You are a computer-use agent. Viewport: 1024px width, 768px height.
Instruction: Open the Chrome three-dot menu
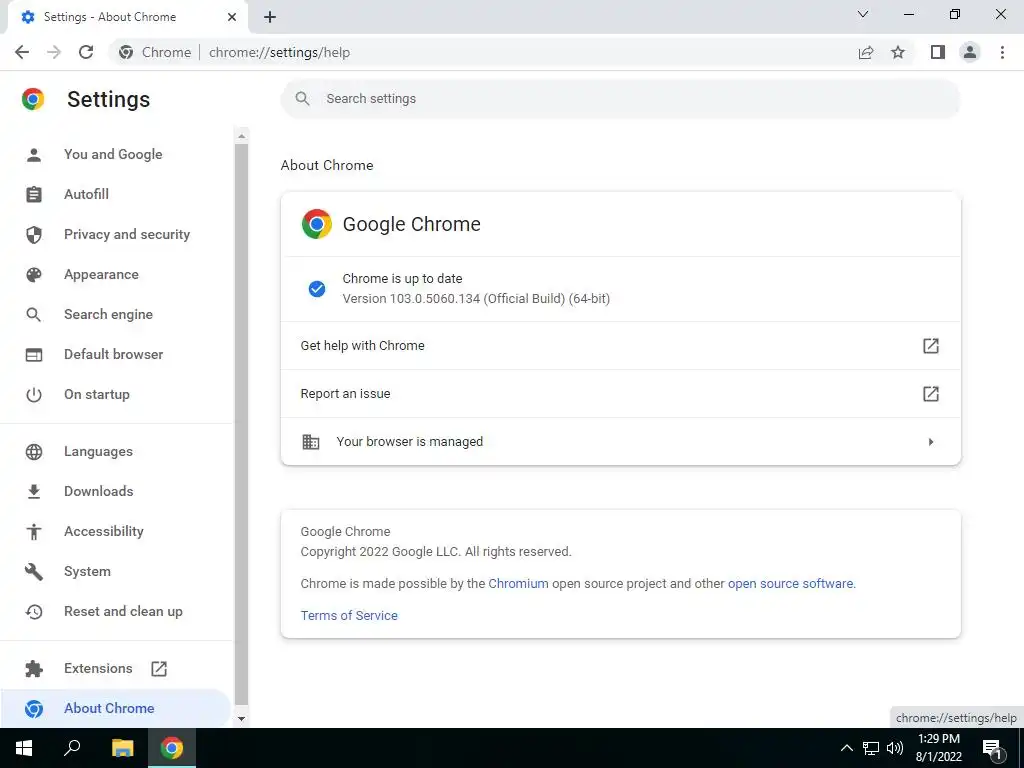pyautogui.click(x=1002, y=52)
